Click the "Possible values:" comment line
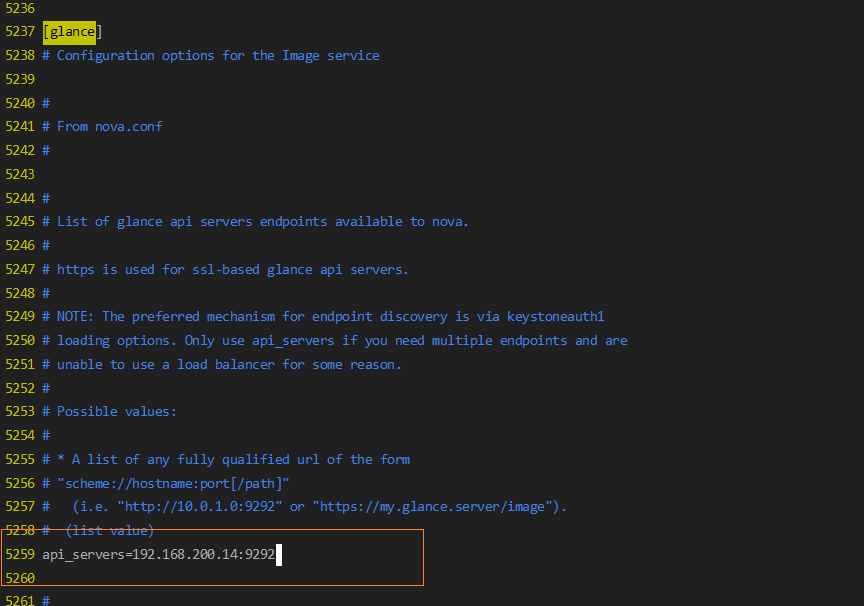 (x=117, y=411)
